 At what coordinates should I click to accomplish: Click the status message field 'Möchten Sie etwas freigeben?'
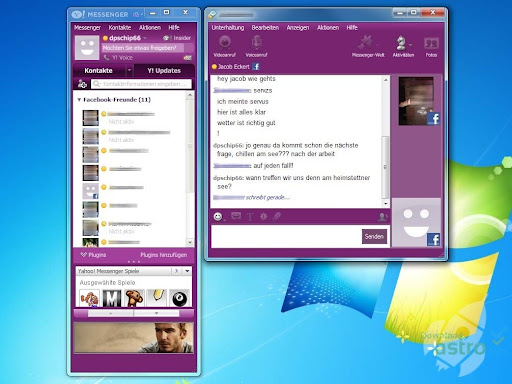143,48
